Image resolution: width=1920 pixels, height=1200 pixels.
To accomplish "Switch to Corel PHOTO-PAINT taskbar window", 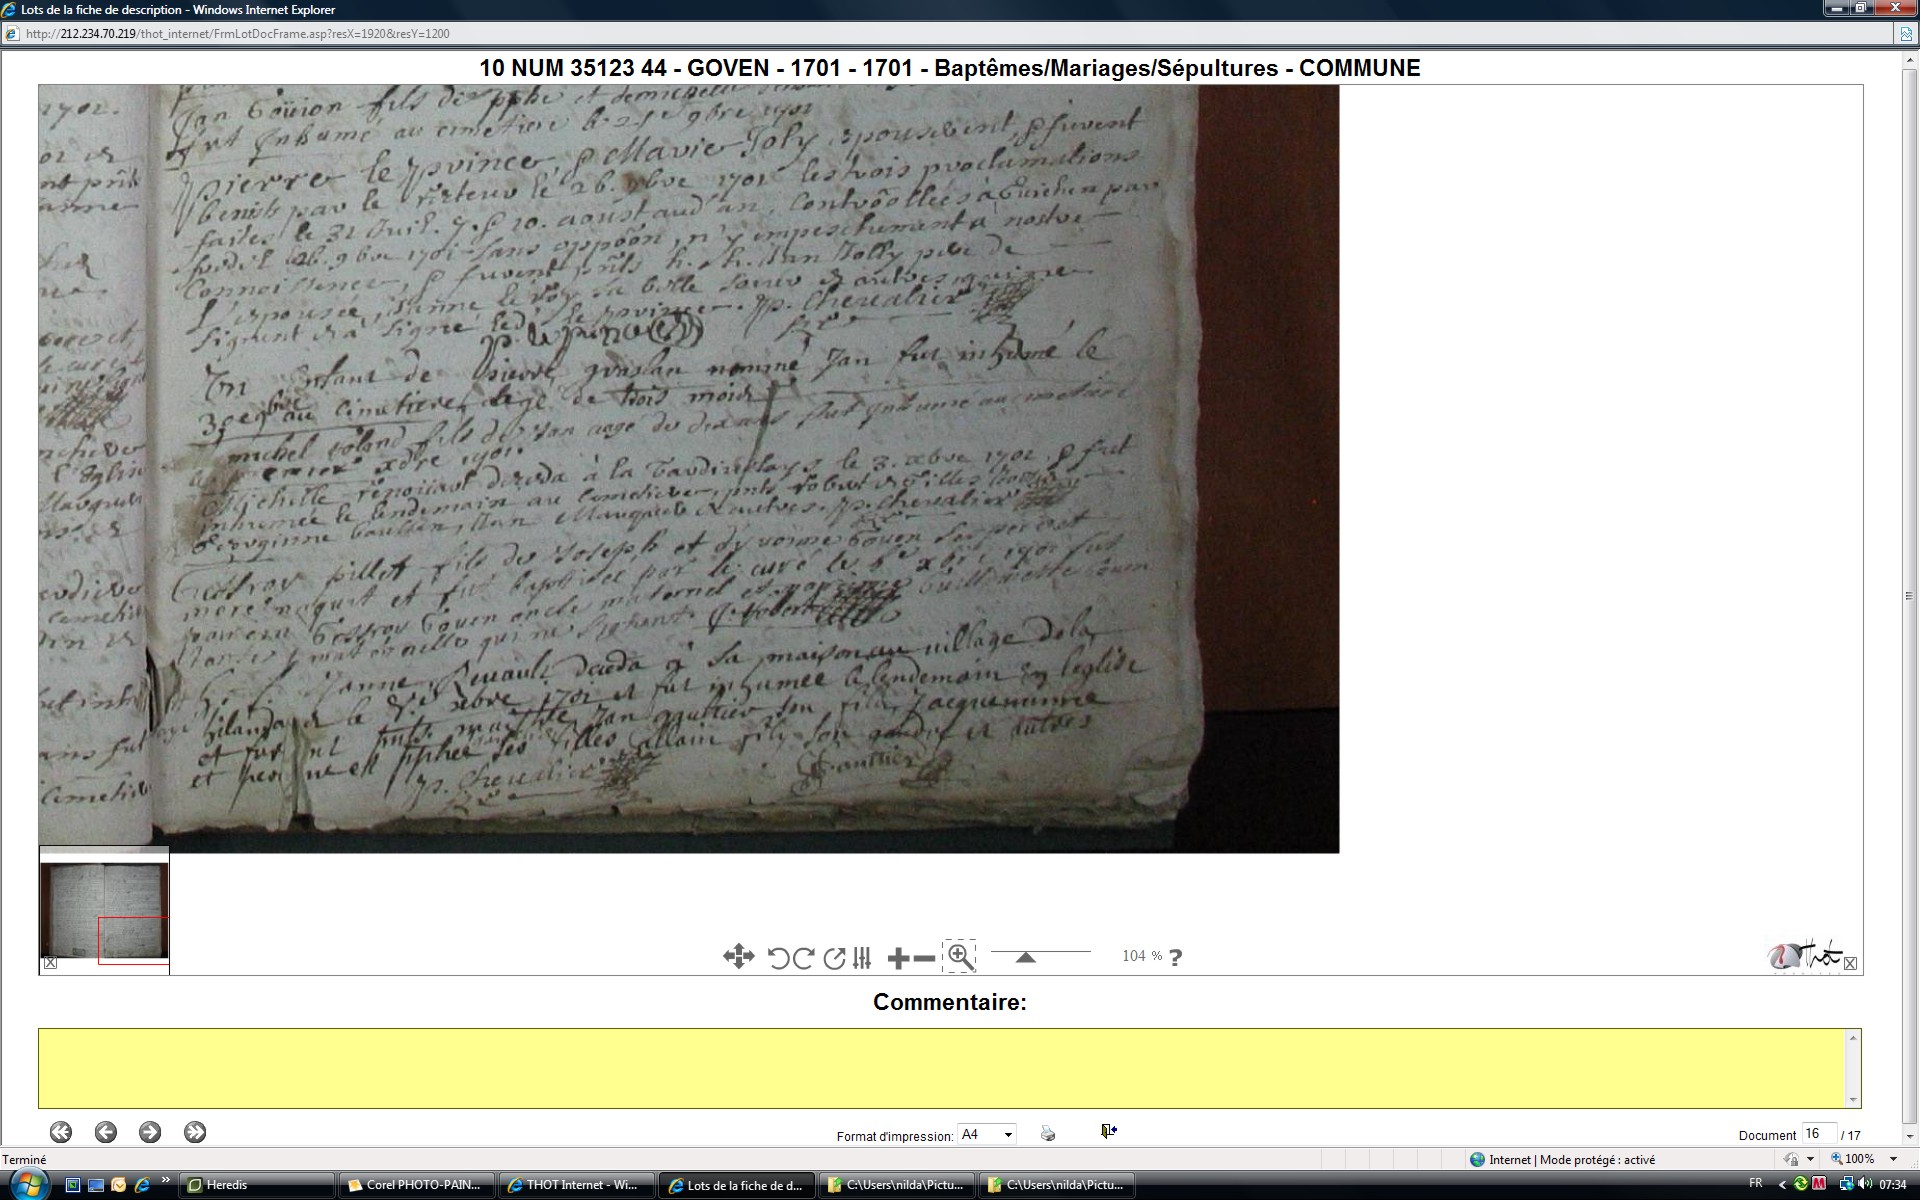I will pos(415,1185).
